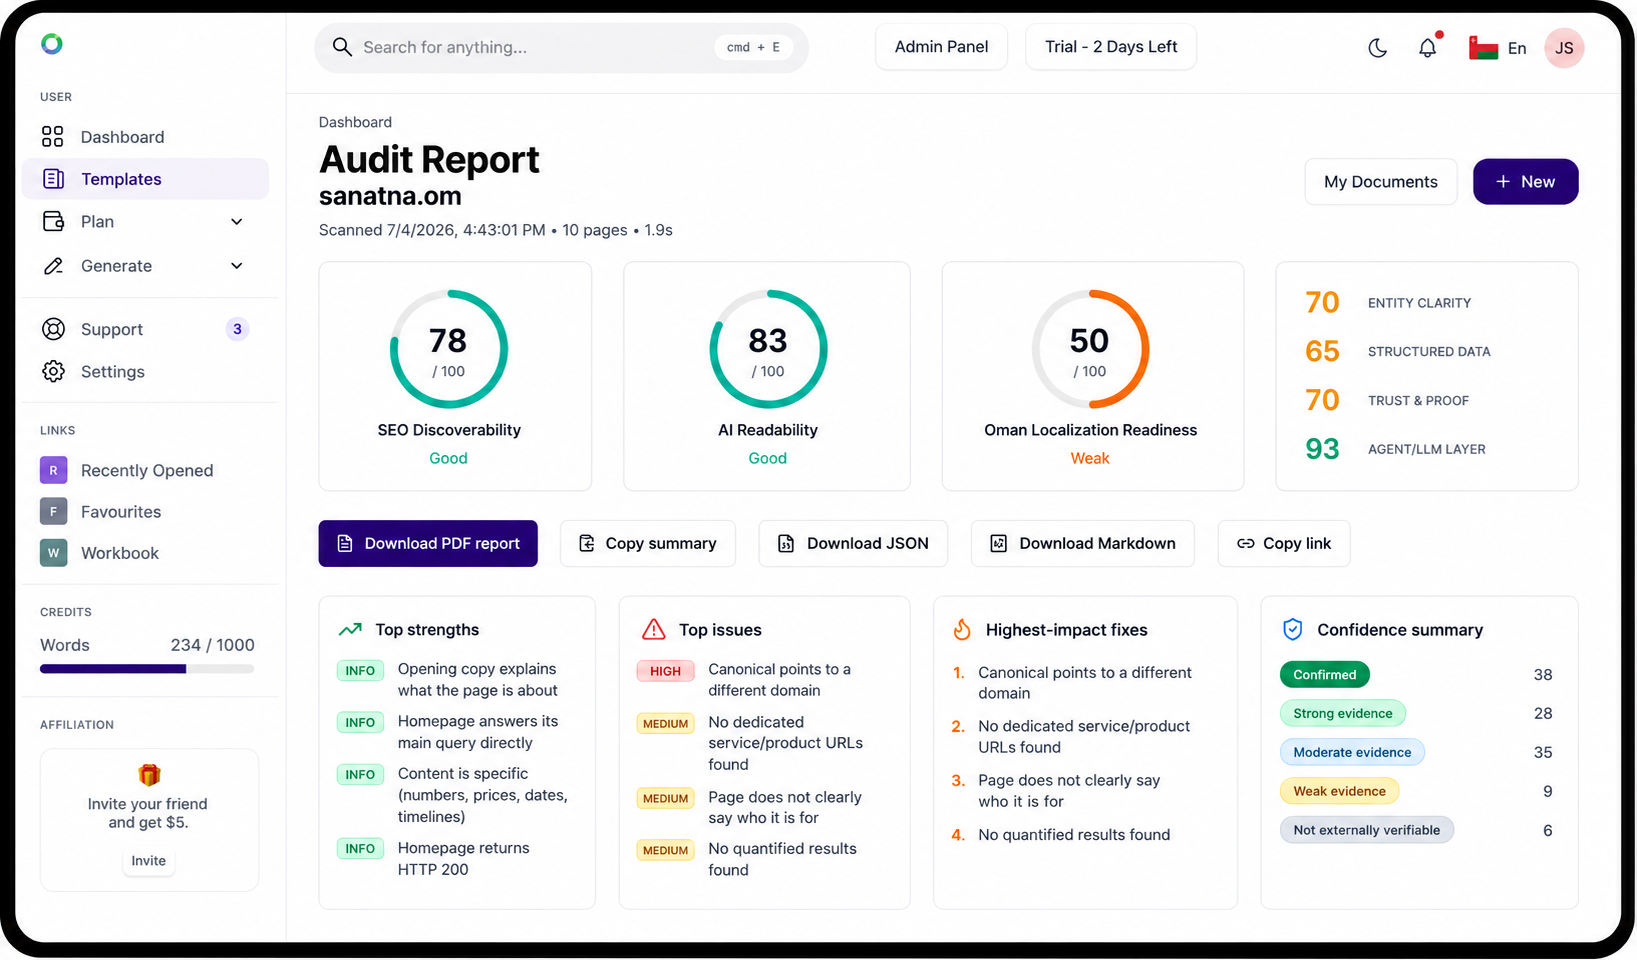The height and width of the screenshot is (960, 1637).
Task: Click the ENTITY CLARITY label
Action: tap(1419, 303)
